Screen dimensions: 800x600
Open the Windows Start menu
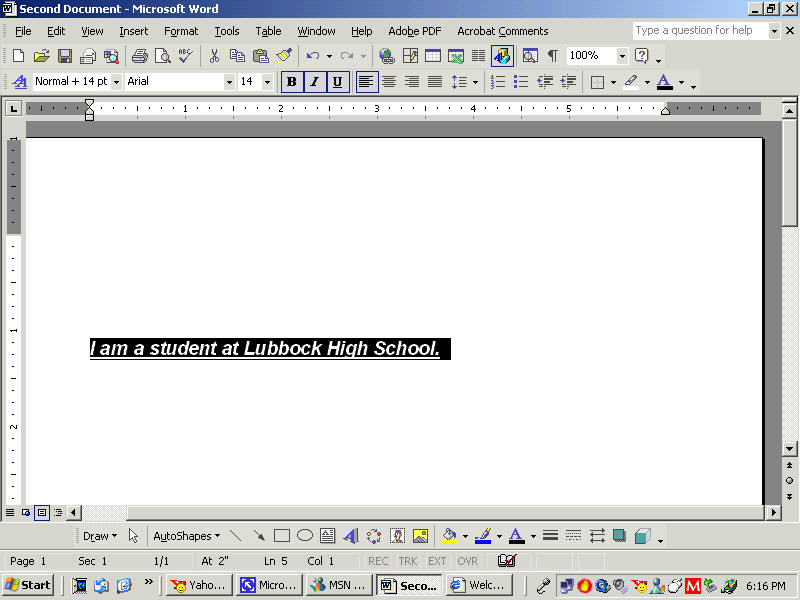click(29, 585)
